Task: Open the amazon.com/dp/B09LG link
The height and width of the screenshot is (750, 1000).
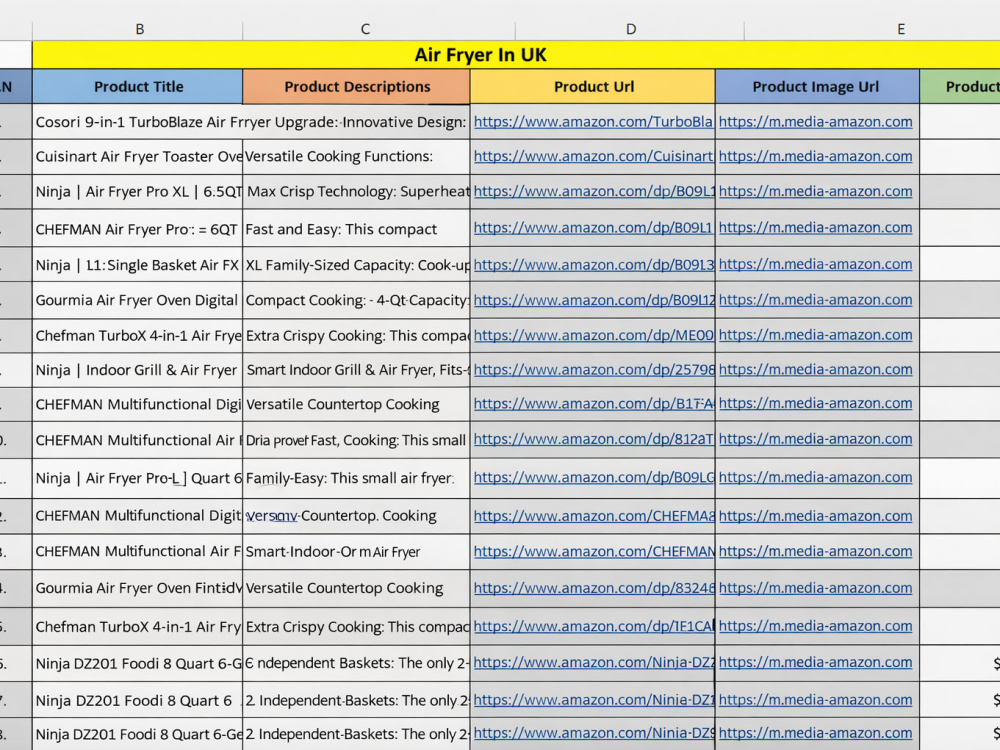Action: (x=594, y=477)
